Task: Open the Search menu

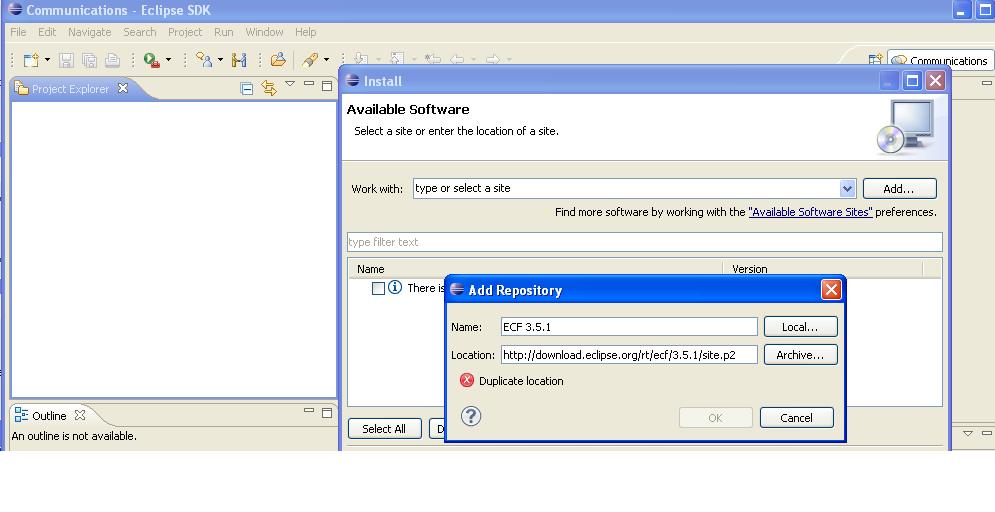Action: pos(140,32)
